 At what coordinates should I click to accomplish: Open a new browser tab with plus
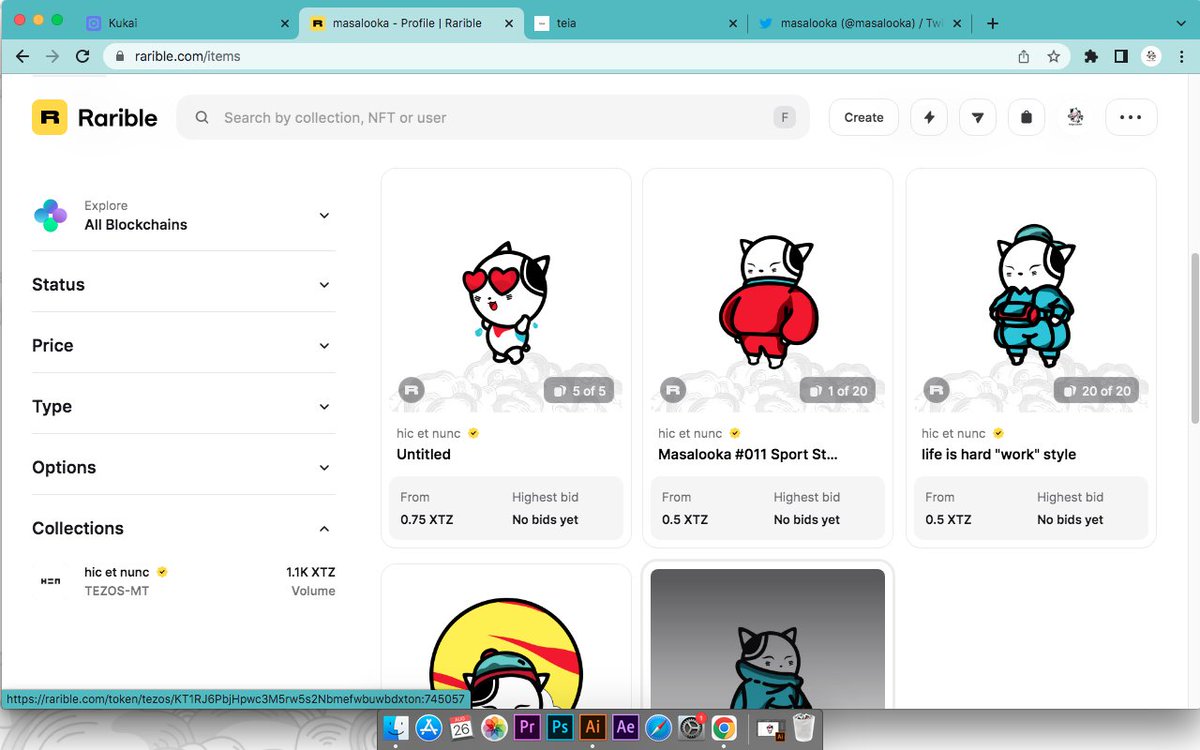coord(992,23)
